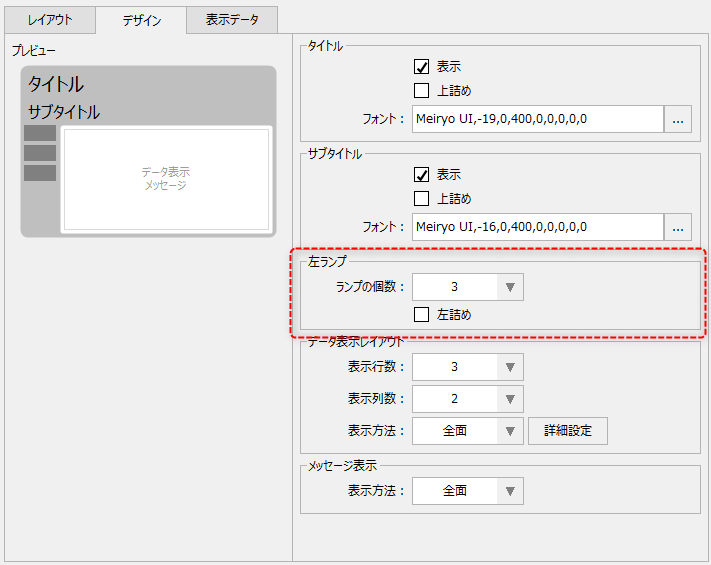711x565 pixels.
Task: Toggle the 左詰め checkbox
Action: 421,314
